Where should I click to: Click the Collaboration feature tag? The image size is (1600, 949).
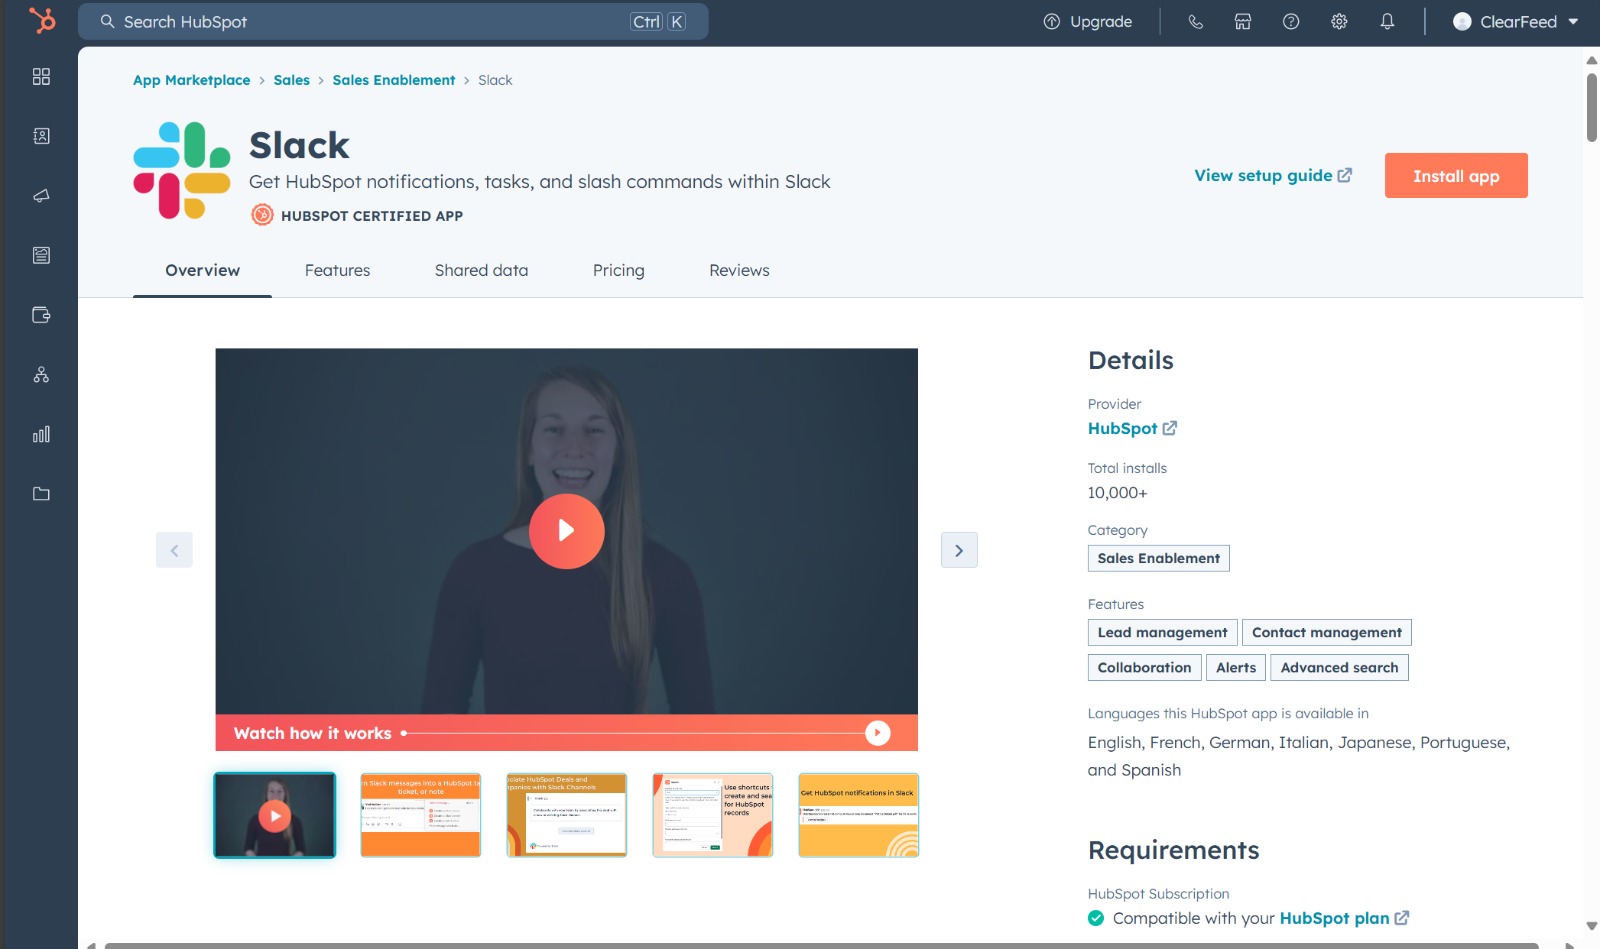pos(1144,667)
